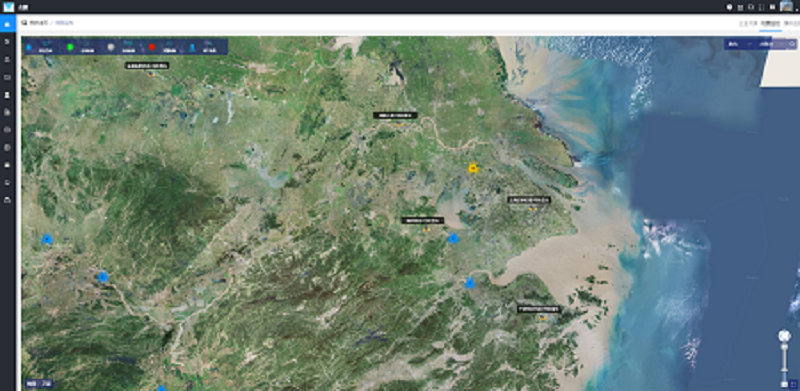This screenshot has height=391, width=800.
Task: Click the search magnifier on map filter bar
Action: click(792, 44)
